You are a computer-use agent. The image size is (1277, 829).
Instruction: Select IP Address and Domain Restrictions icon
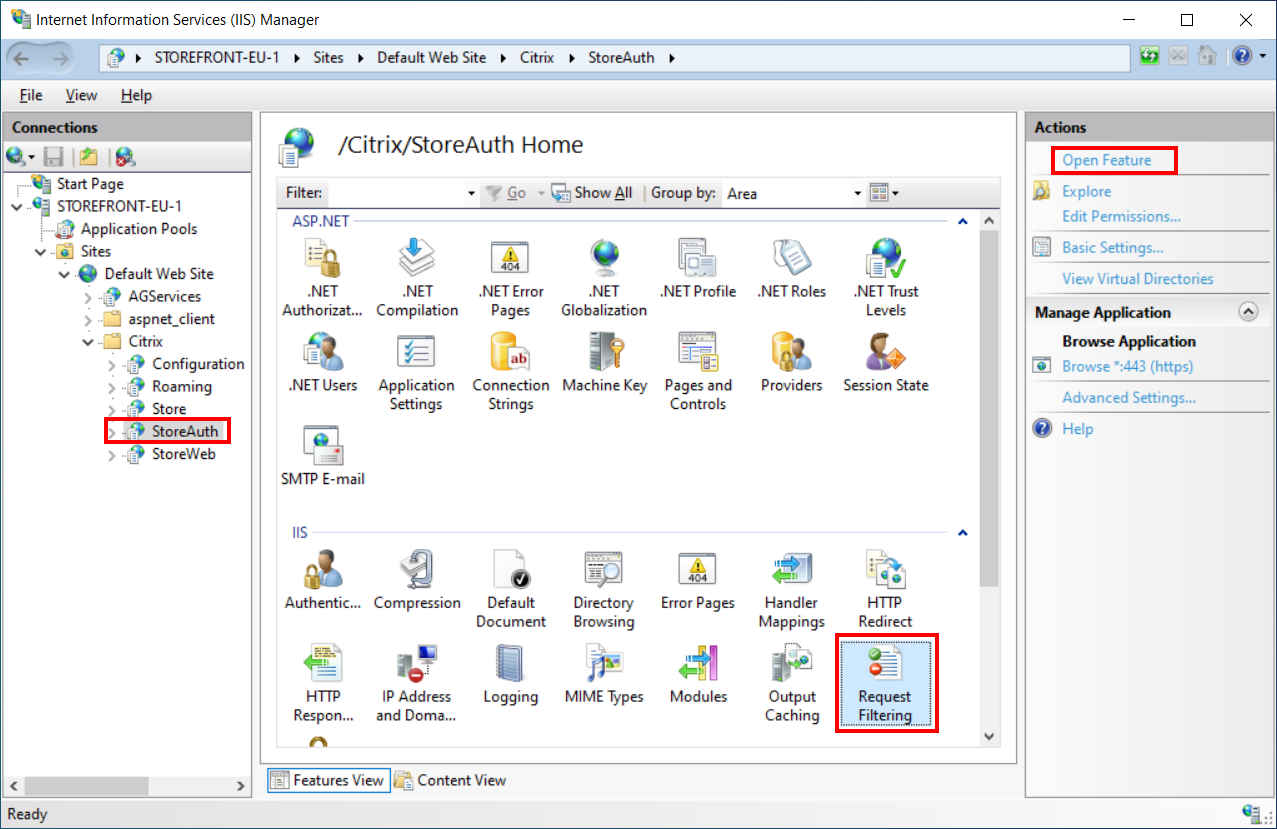coord(416,684)
